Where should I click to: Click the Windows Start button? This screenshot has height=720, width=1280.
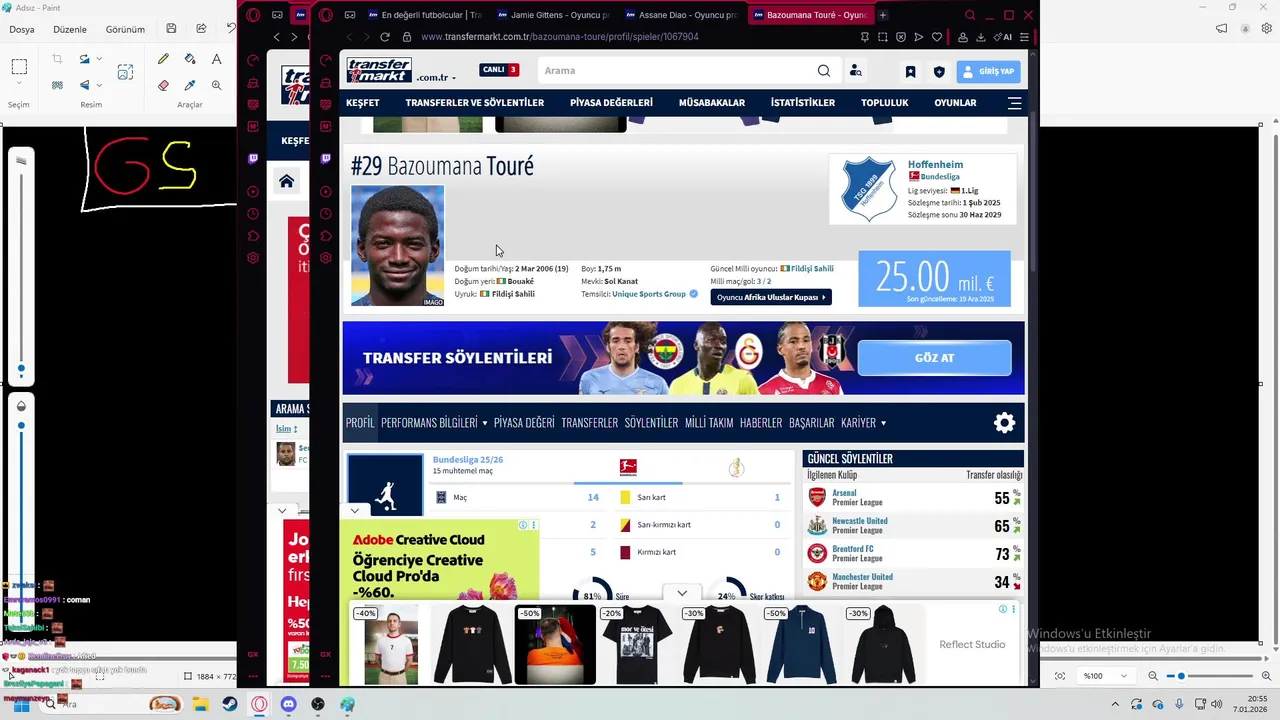pos(20,704)
